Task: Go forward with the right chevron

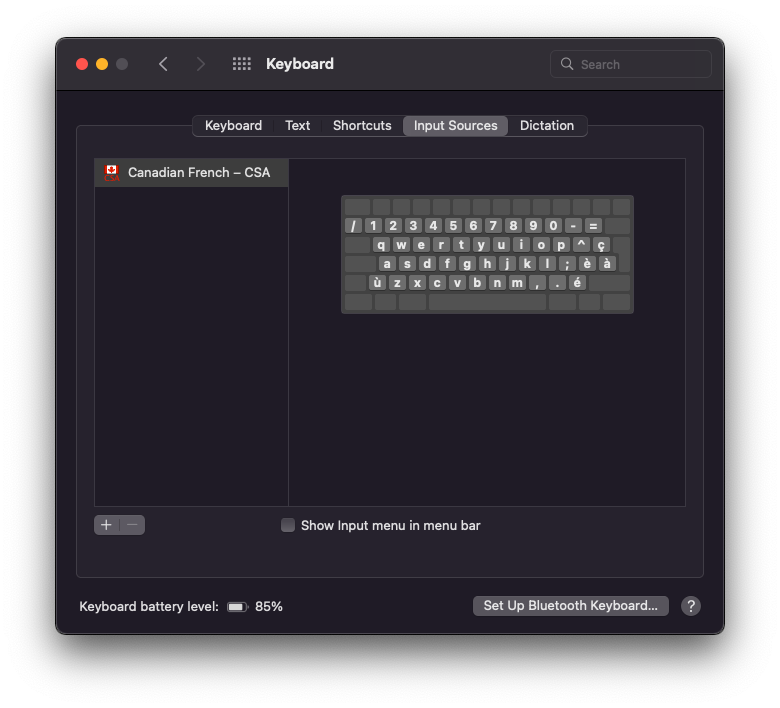Action: [200, 64]
